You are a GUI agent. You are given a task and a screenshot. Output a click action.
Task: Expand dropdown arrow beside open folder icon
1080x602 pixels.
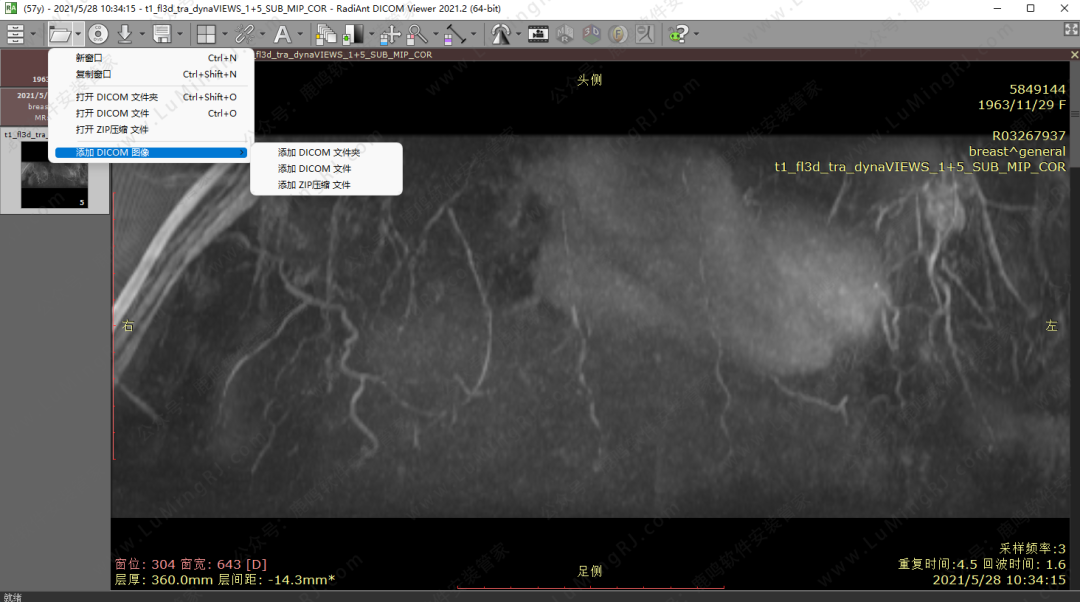coord(78,34)
